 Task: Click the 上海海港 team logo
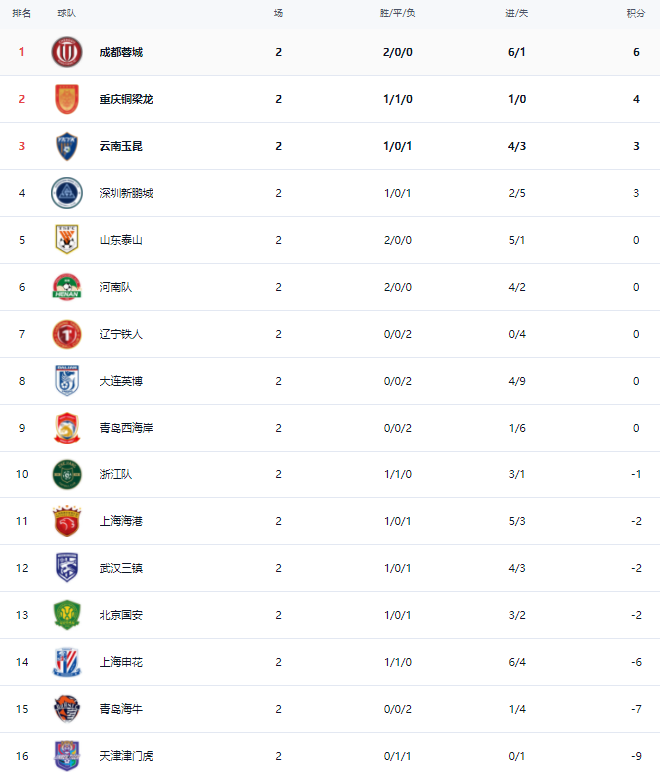[x=67, y=521]
